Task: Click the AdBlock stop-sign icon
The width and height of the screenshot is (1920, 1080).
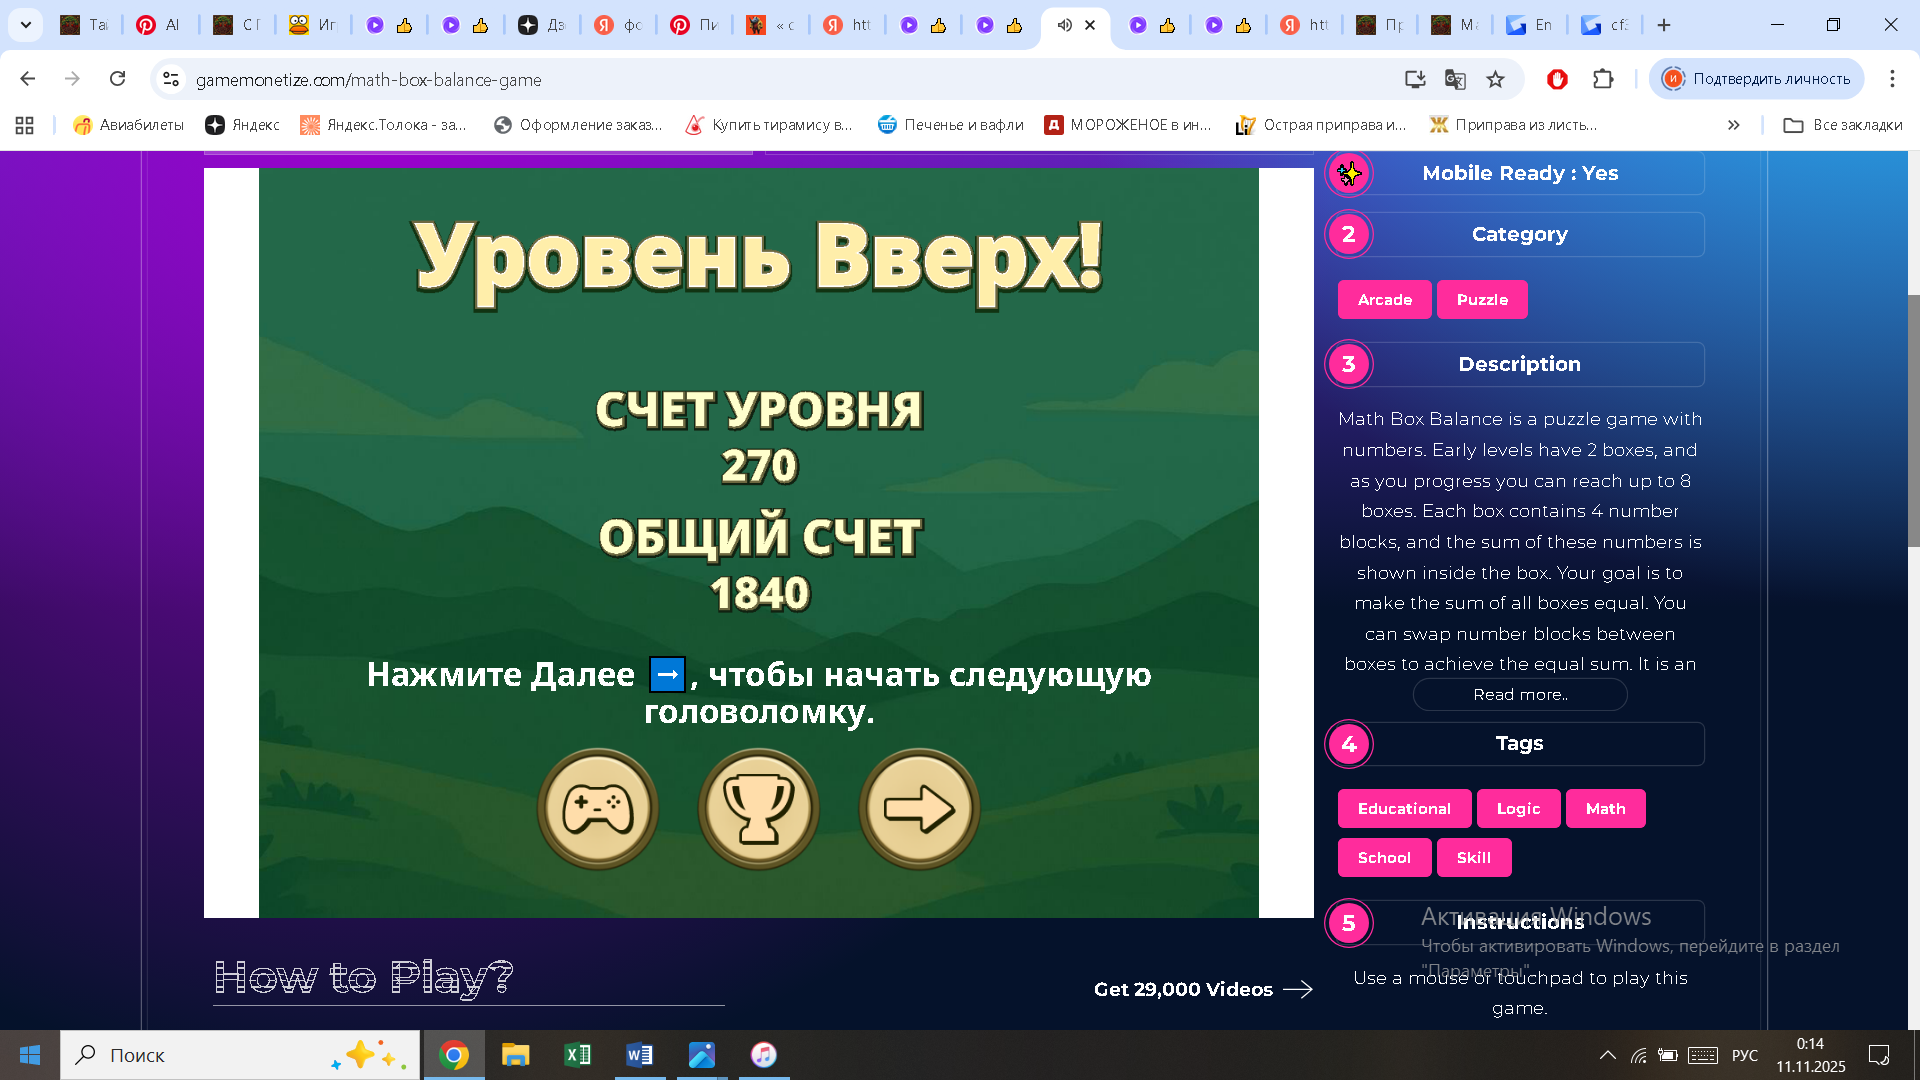Action: tap(1558, 79)
